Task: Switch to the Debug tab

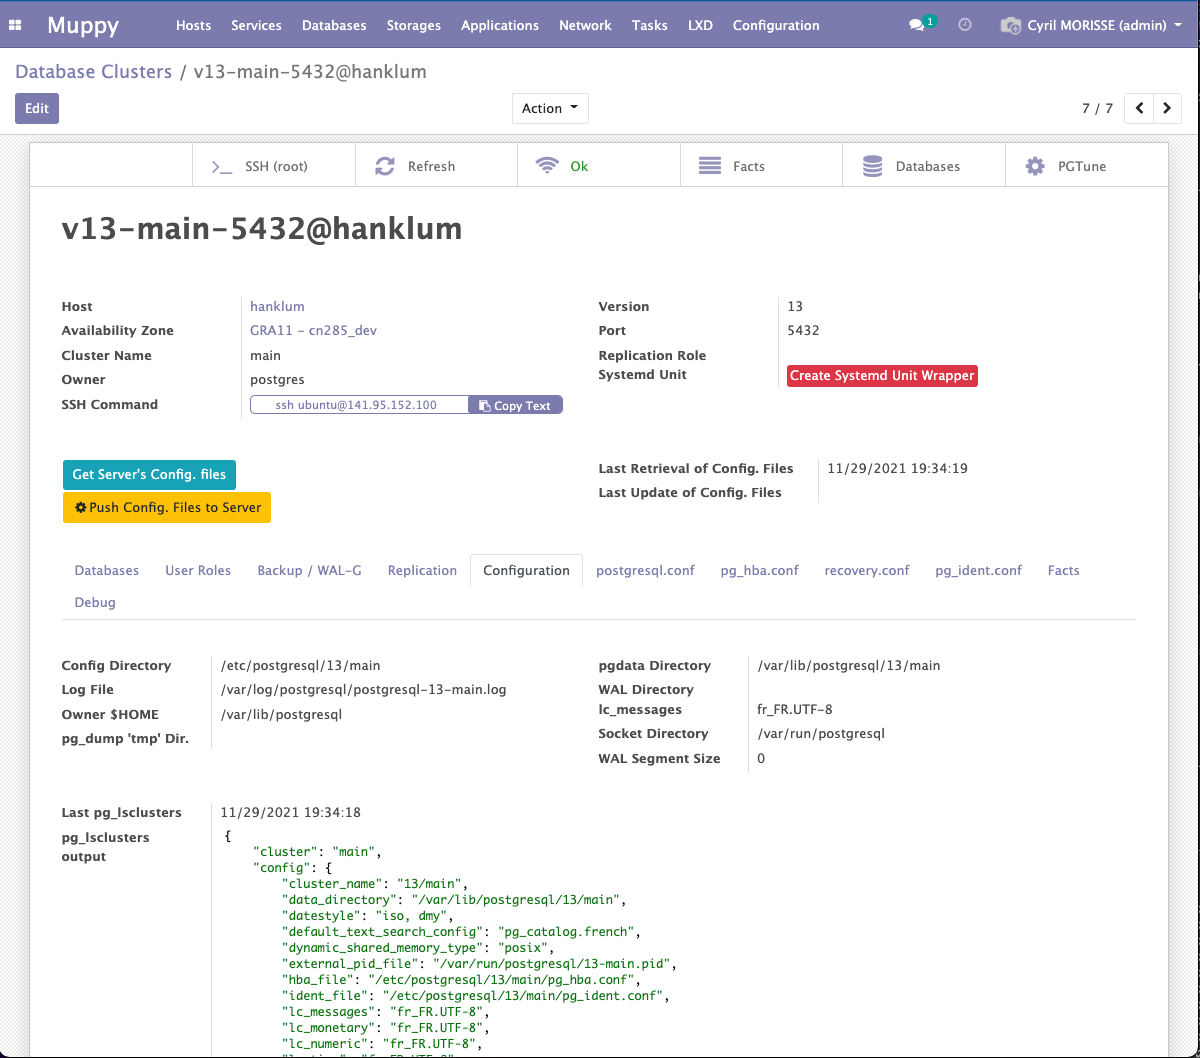Action: tap(95, 602)
